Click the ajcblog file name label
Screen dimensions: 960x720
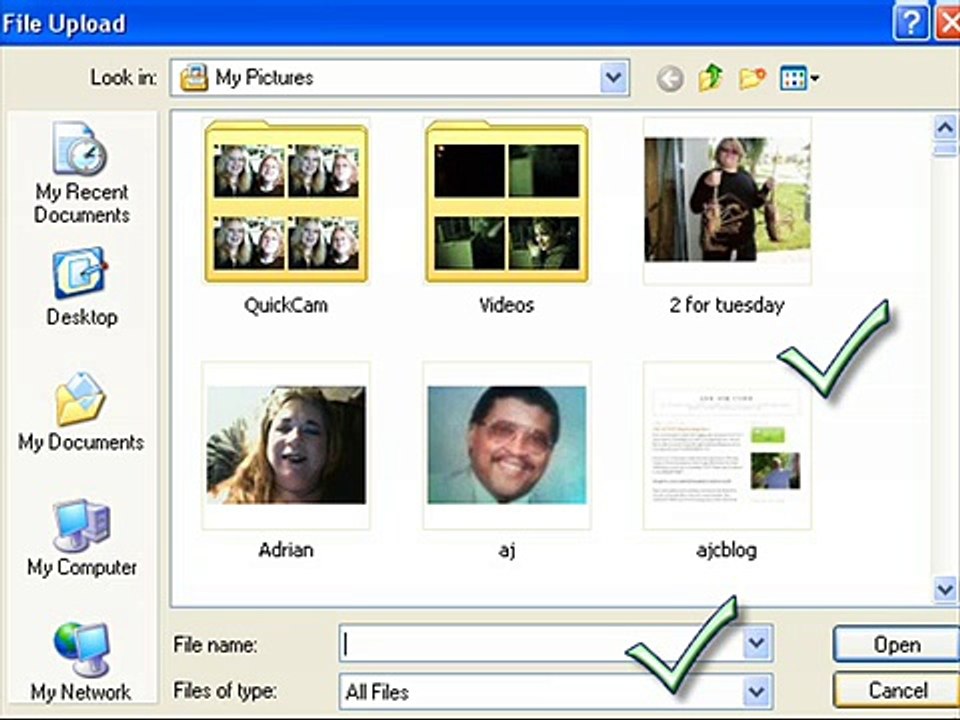(727, 550)
